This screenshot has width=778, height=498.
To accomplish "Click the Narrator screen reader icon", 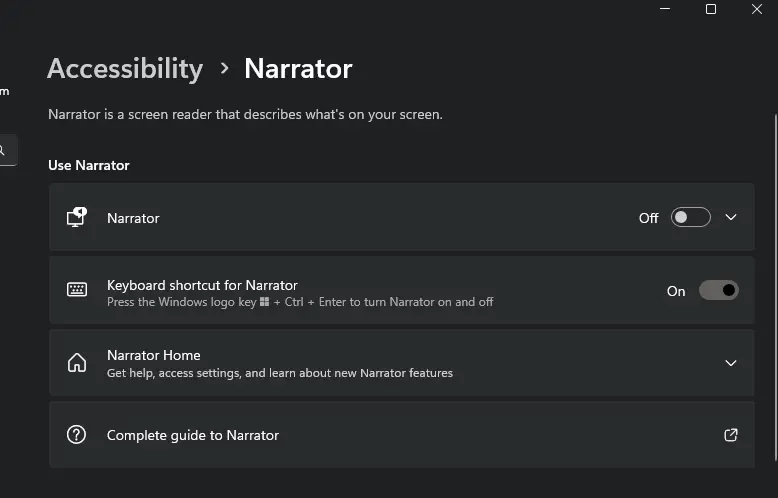I will click(x=77, y=217).
